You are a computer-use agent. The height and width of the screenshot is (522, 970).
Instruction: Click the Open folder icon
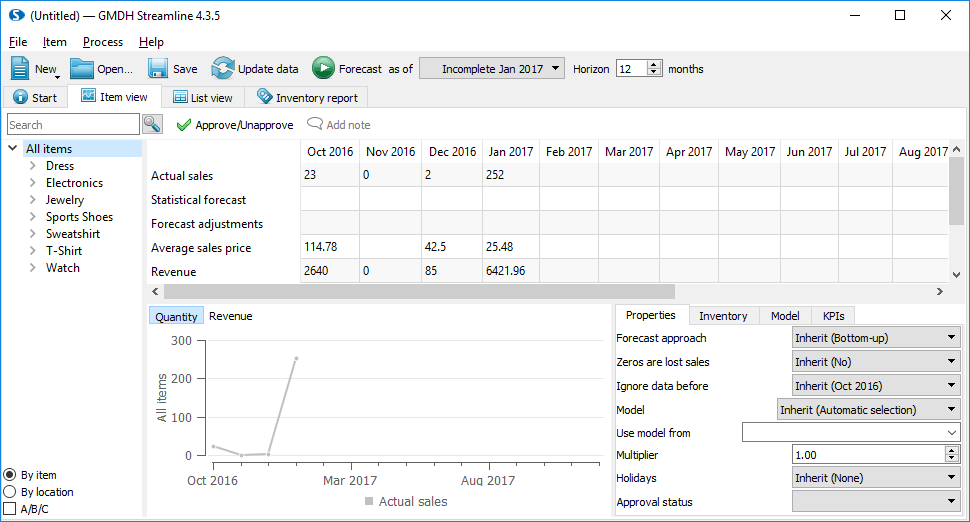81,69
